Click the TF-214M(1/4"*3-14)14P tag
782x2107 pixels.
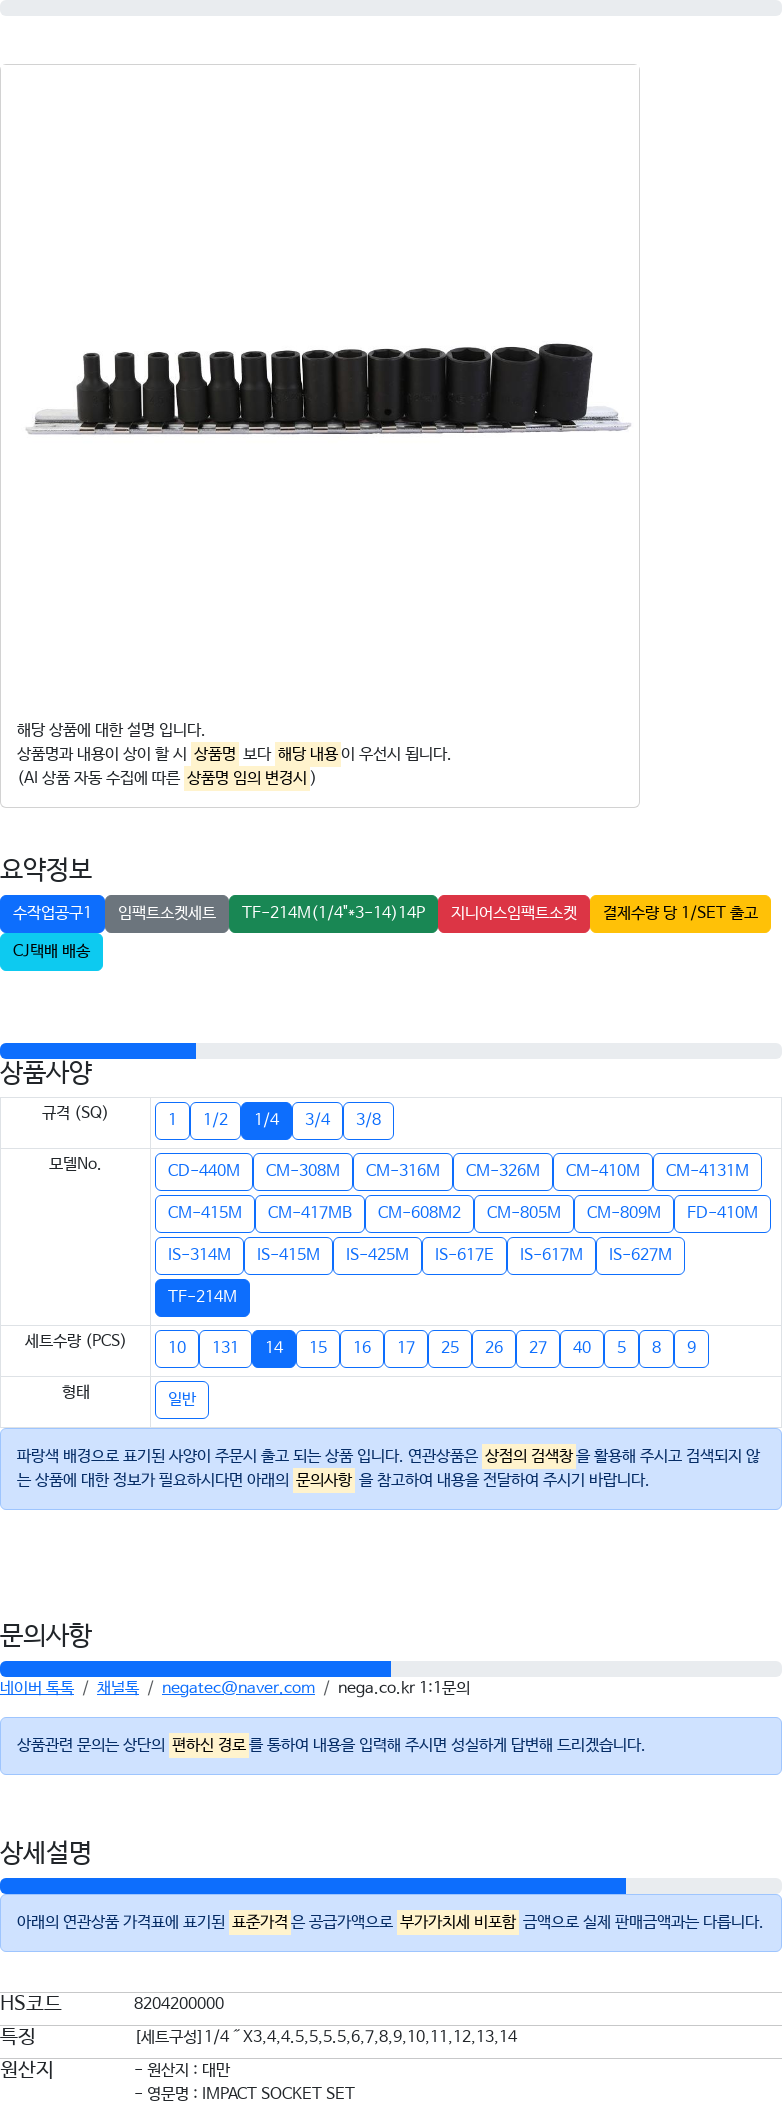[333, 913]
